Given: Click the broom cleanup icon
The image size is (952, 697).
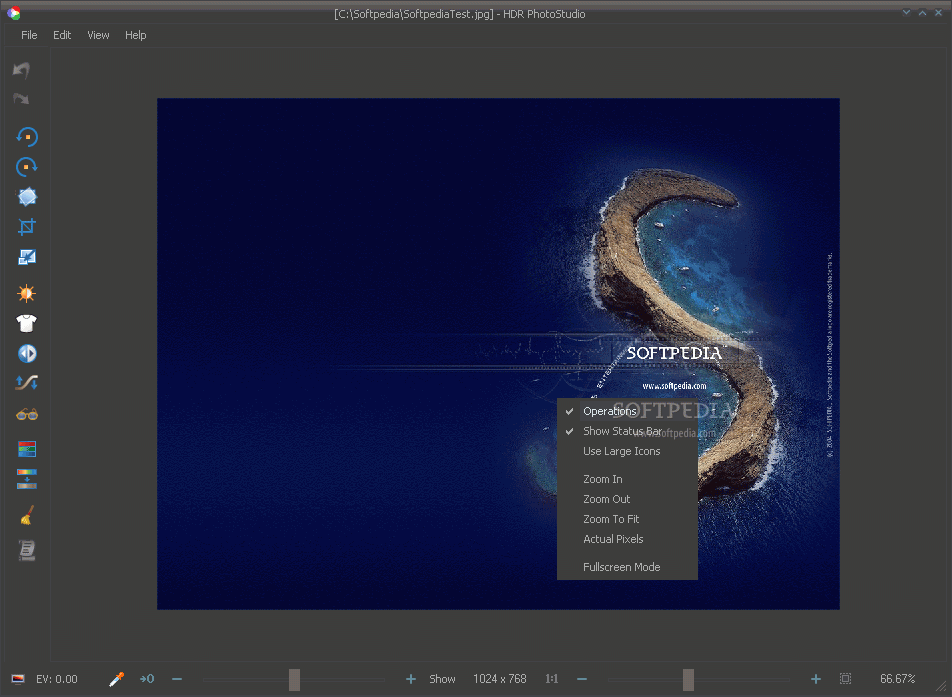Looking at the screenshot, I should click(x=27, y=515).
